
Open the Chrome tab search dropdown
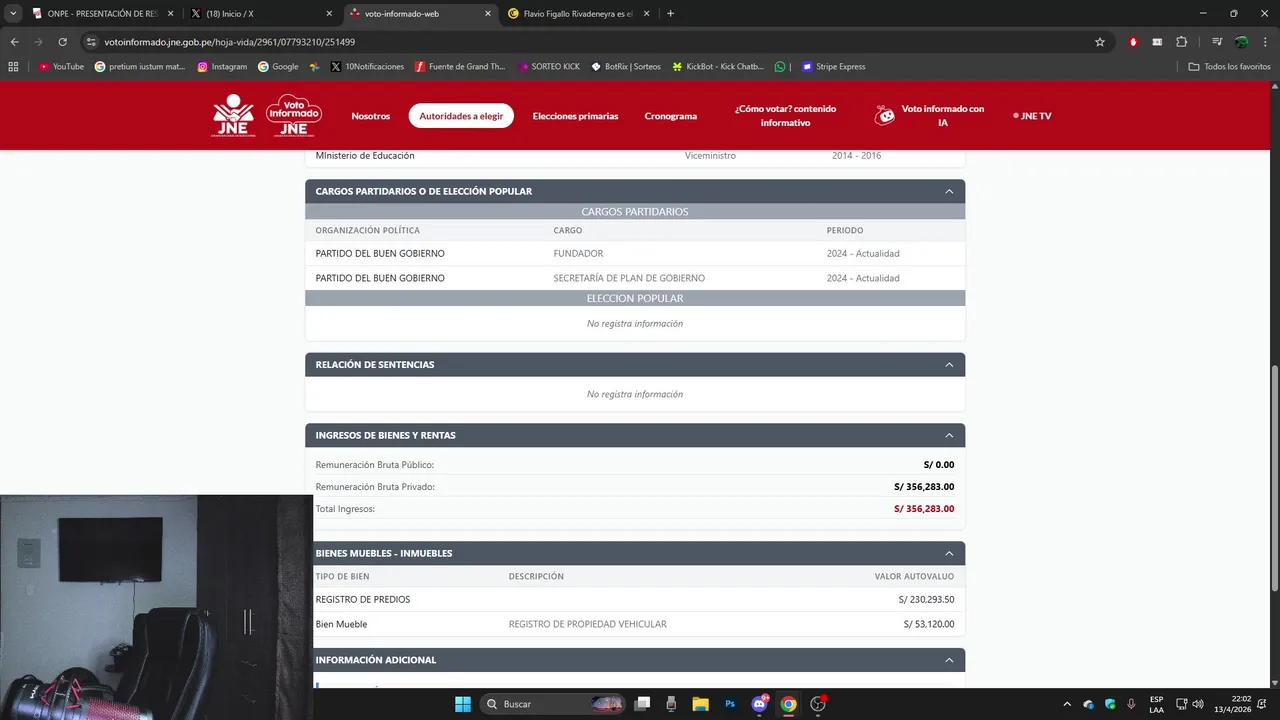(x=13, y=14)
